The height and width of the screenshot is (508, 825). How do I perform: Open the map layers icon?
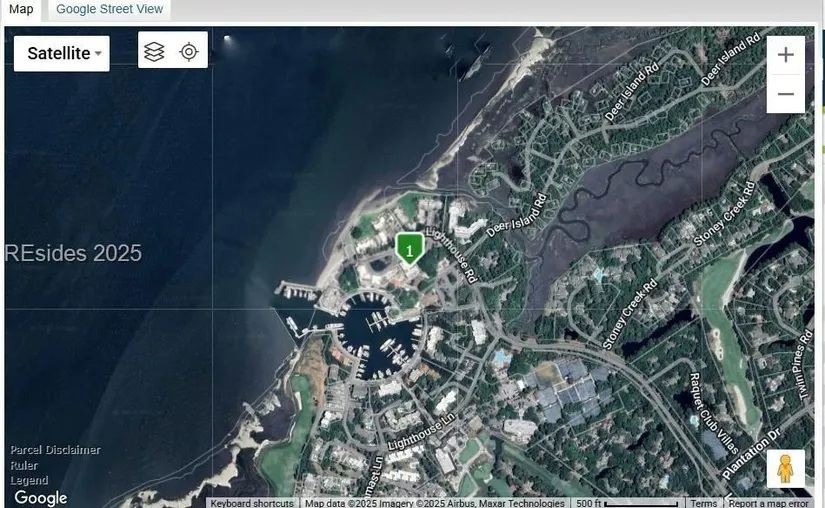(x=154, y=52)
